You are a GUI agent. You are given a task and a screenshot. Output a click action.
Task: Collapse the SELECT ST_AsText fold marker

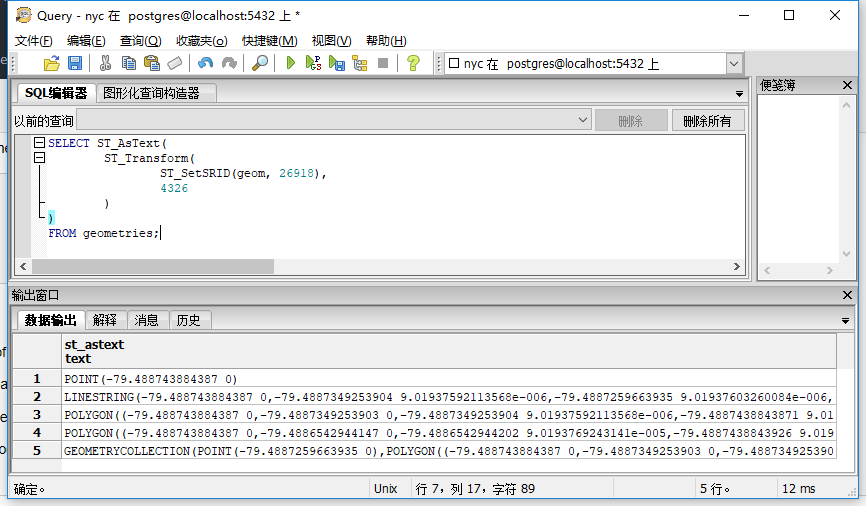tap(39, 143)
